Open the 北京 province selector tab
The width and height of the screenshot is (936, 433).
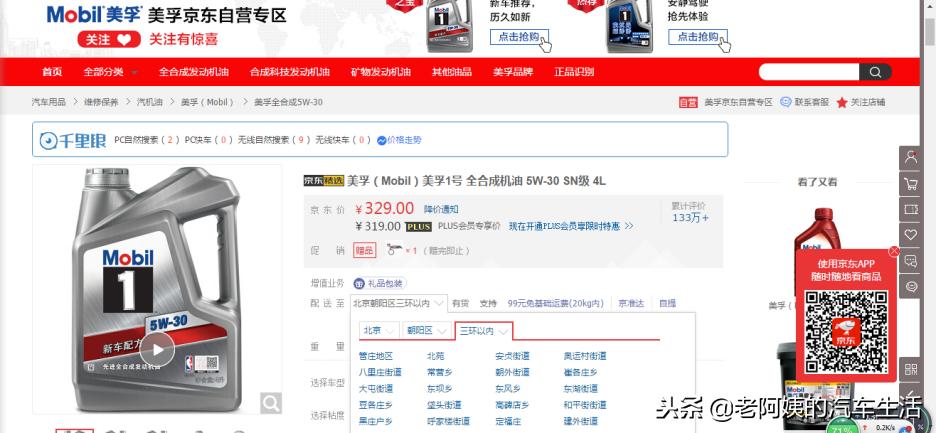click(380, 330)
